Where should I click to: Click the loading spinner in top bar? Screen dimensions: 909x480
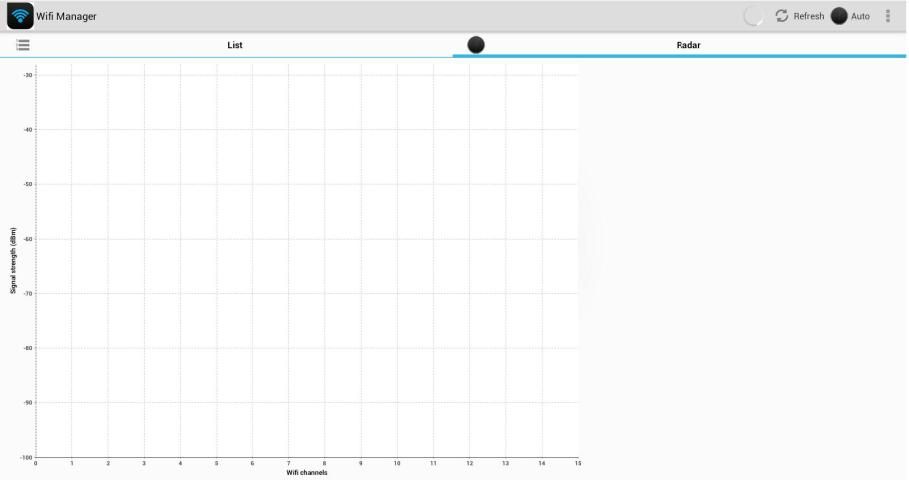point(754,16)
